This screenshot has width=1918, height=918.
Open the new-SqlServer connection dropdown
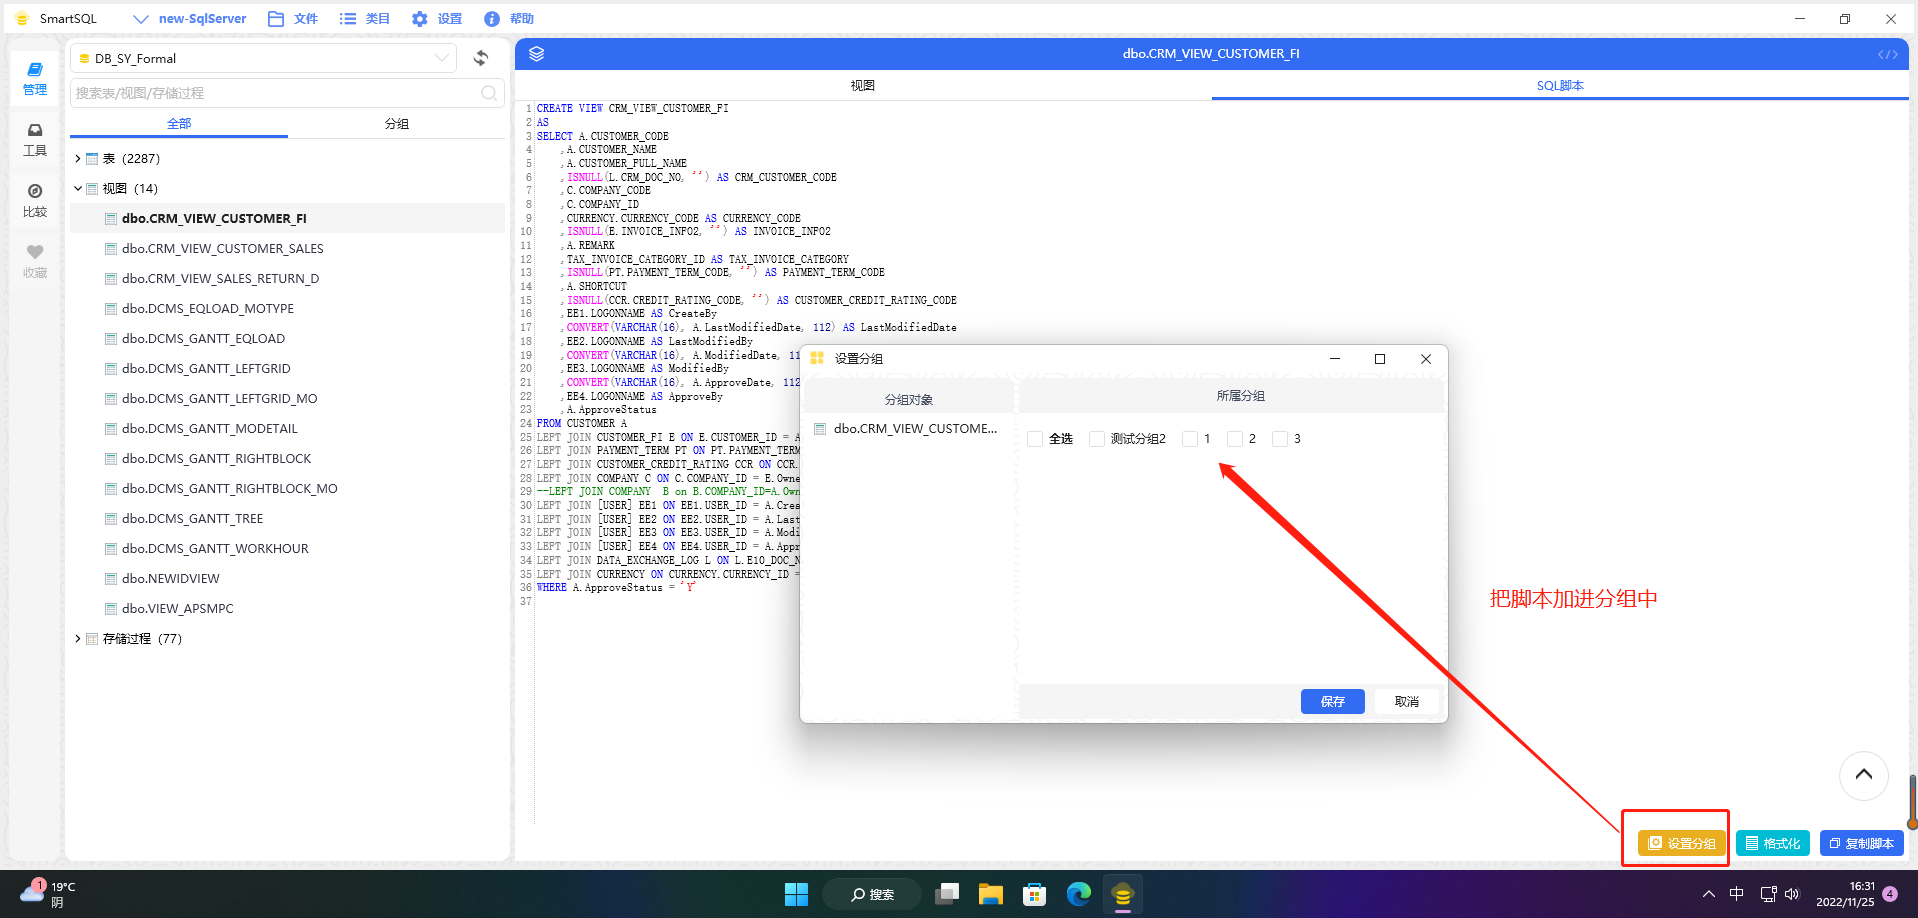(x=190, y=19)
